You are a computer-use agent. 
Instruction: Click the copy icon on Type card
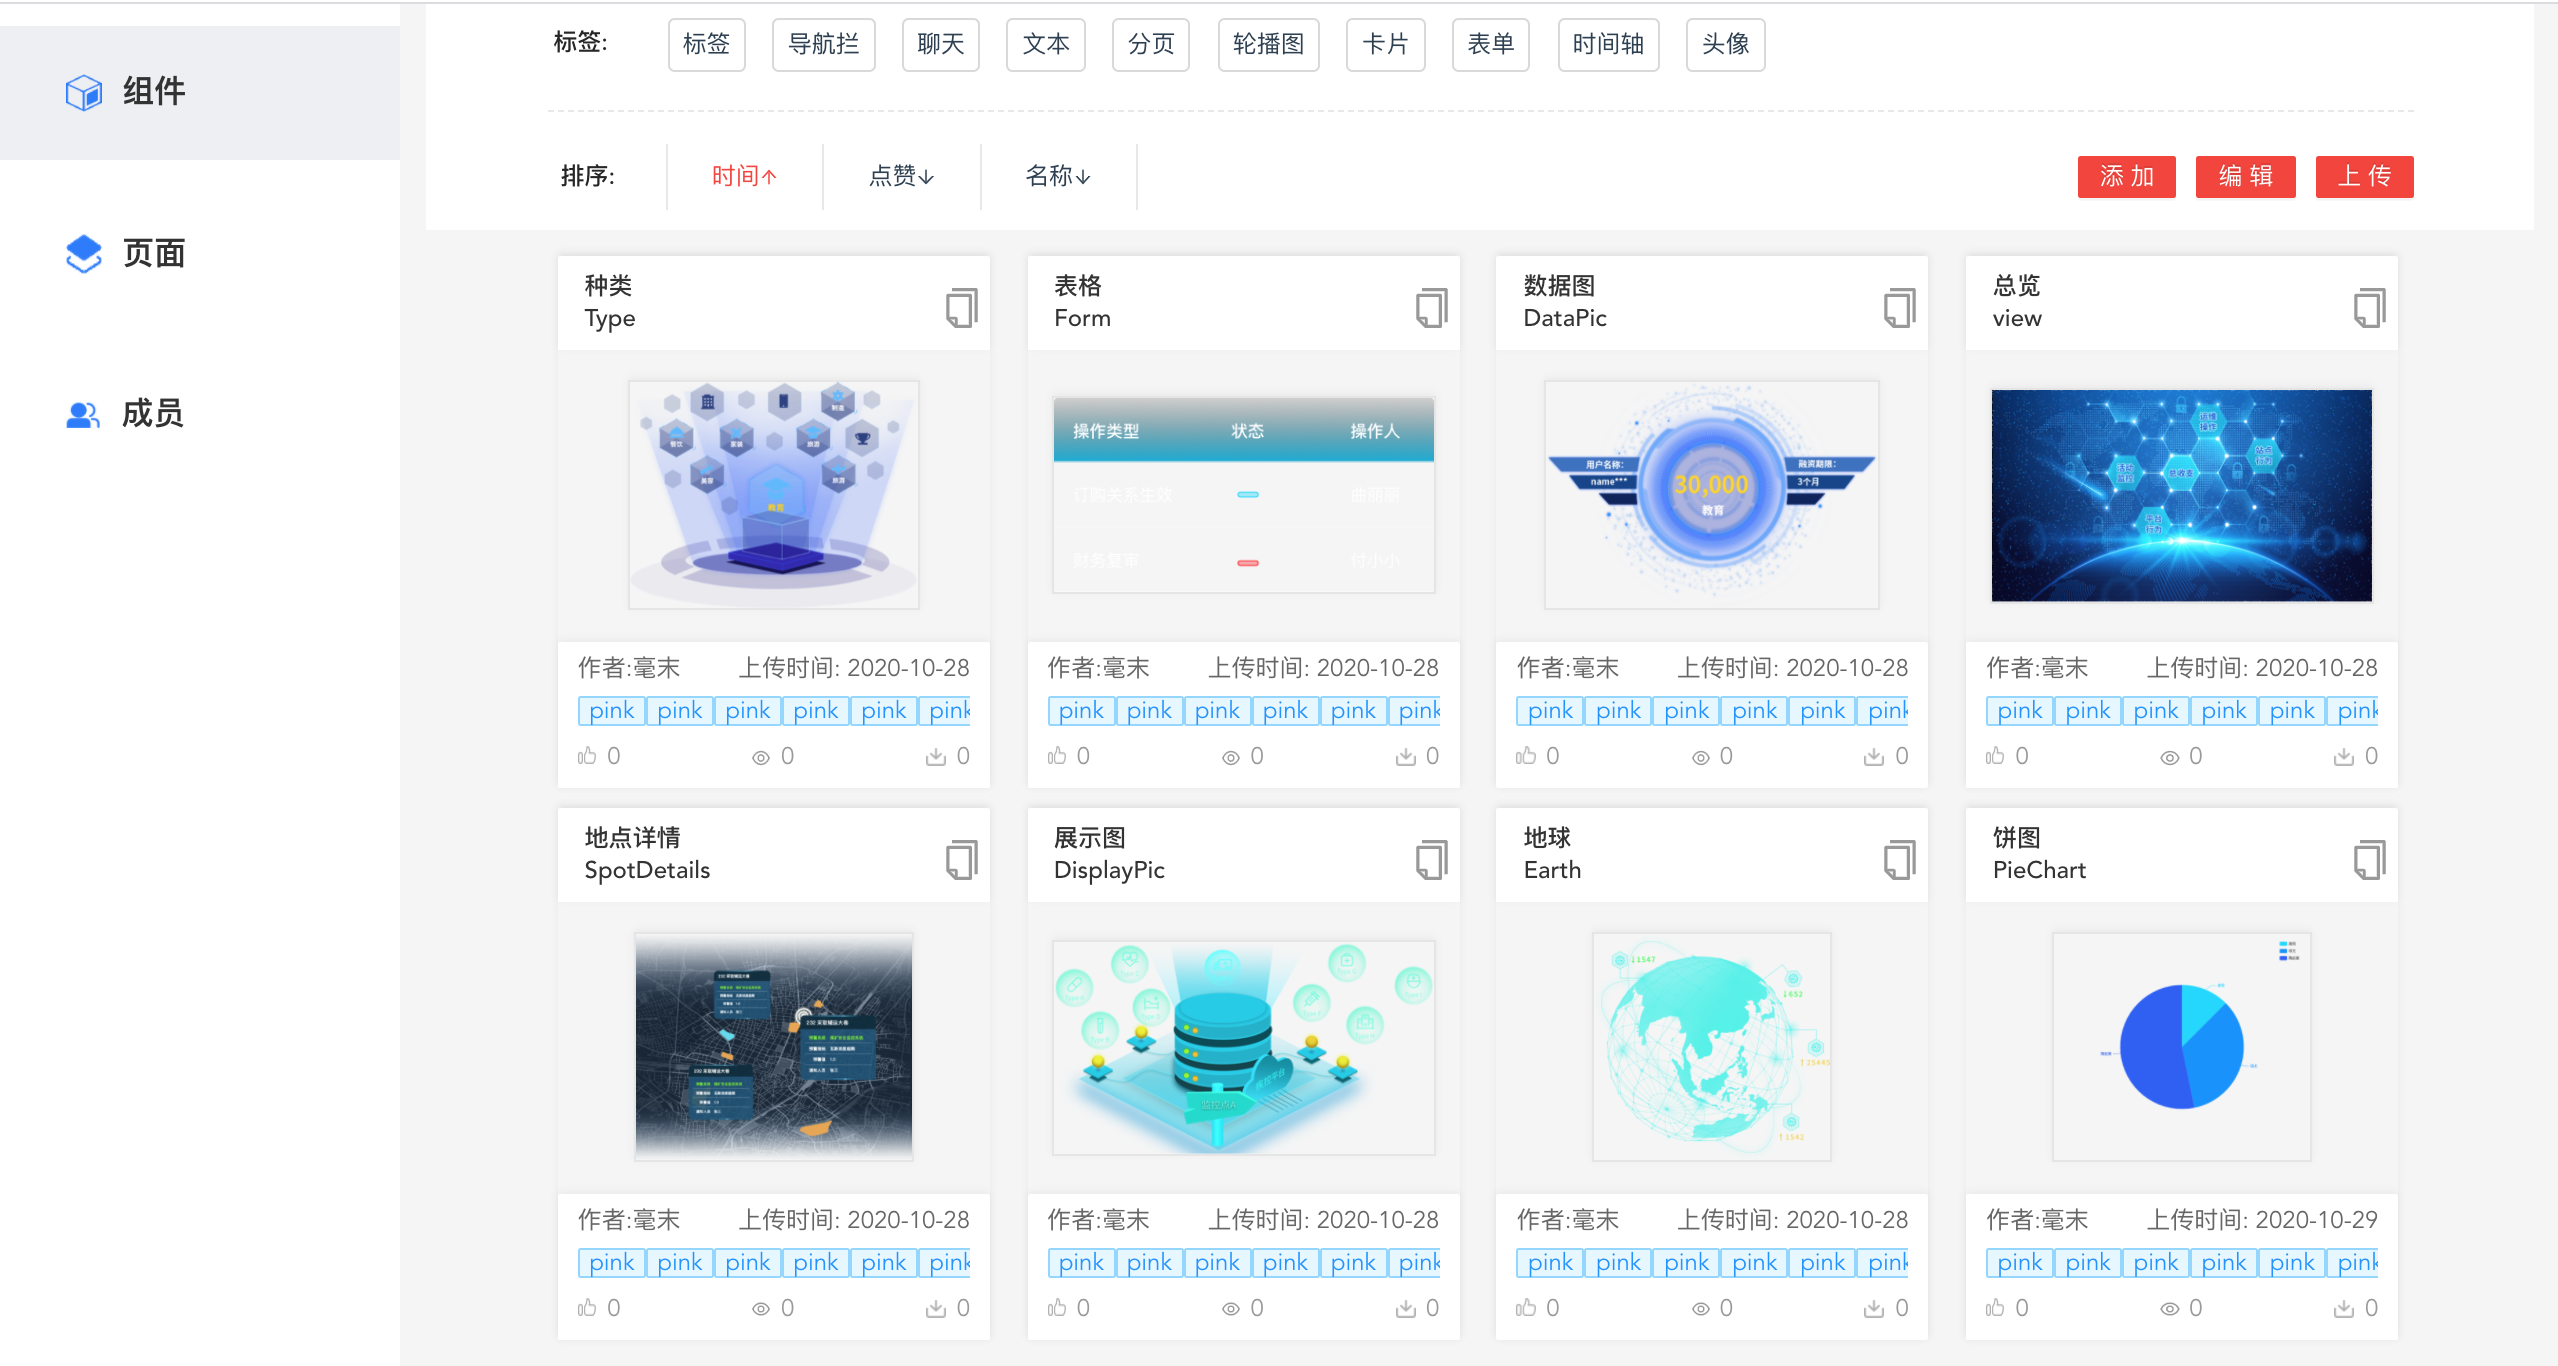961,308
